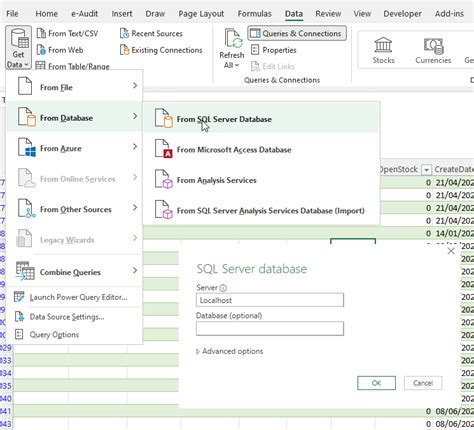Click the Refresh All icon
474x430 pixels.
(233, 39)
